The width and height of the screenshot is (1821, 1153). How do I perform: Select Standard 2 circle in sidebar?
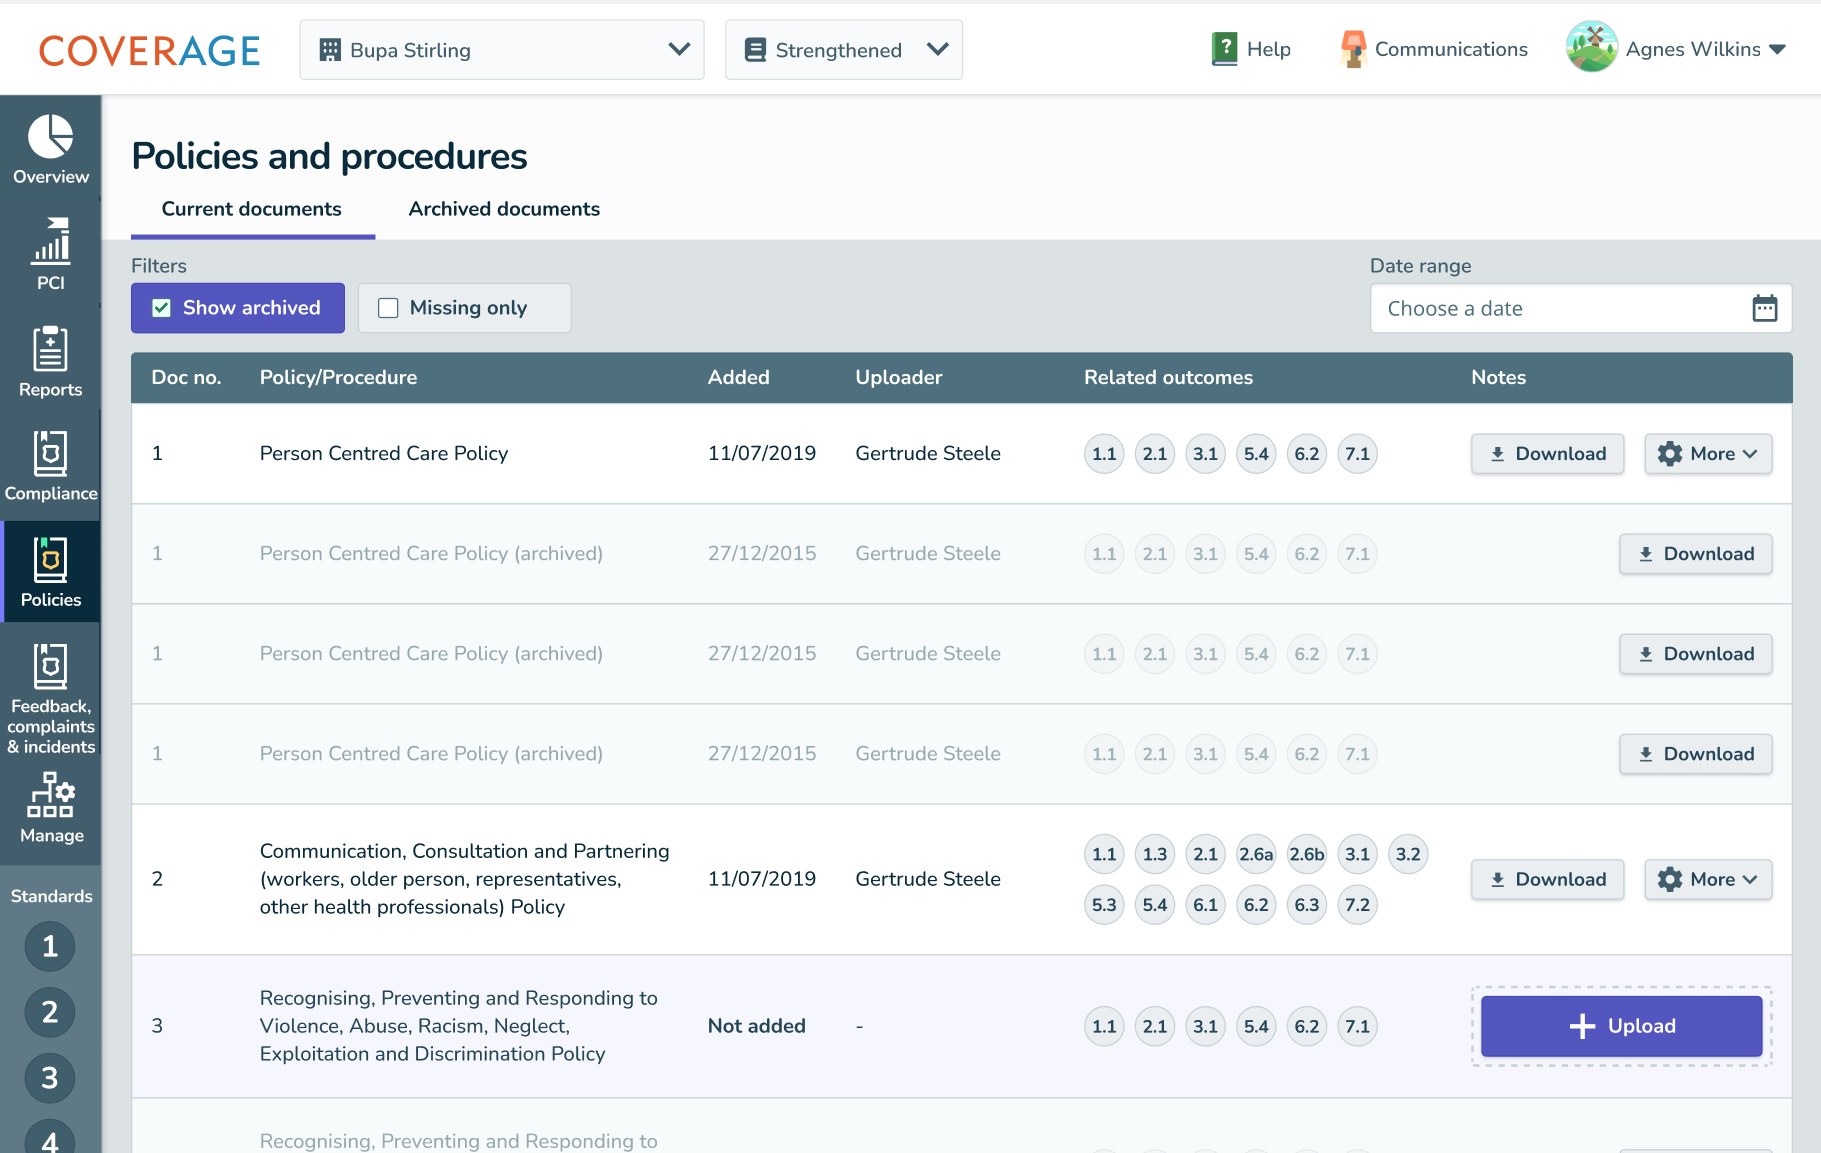pyautogui.click(x=49, y=1012)
